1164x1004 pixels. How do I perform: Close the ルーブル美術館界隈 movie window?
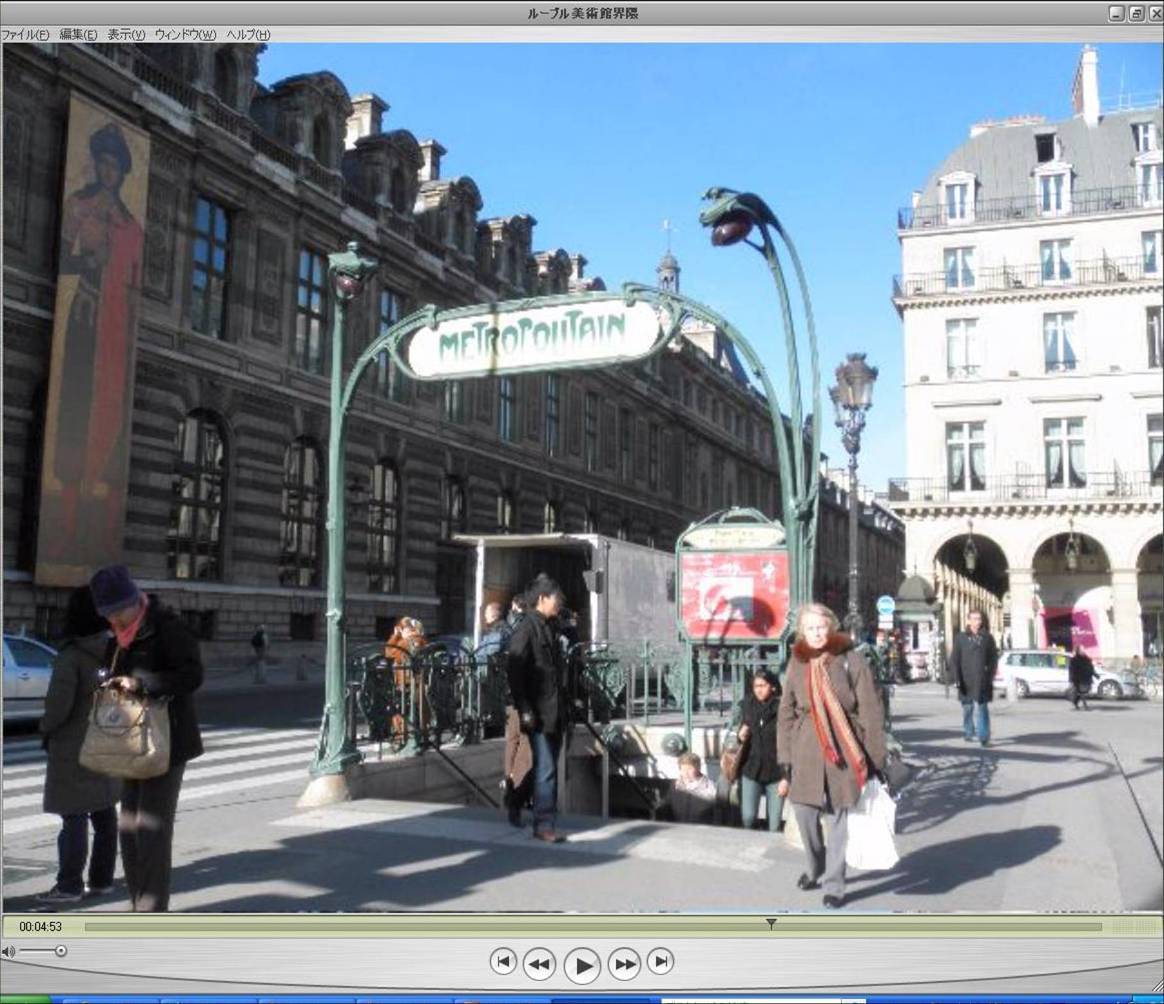[1154, 13]
